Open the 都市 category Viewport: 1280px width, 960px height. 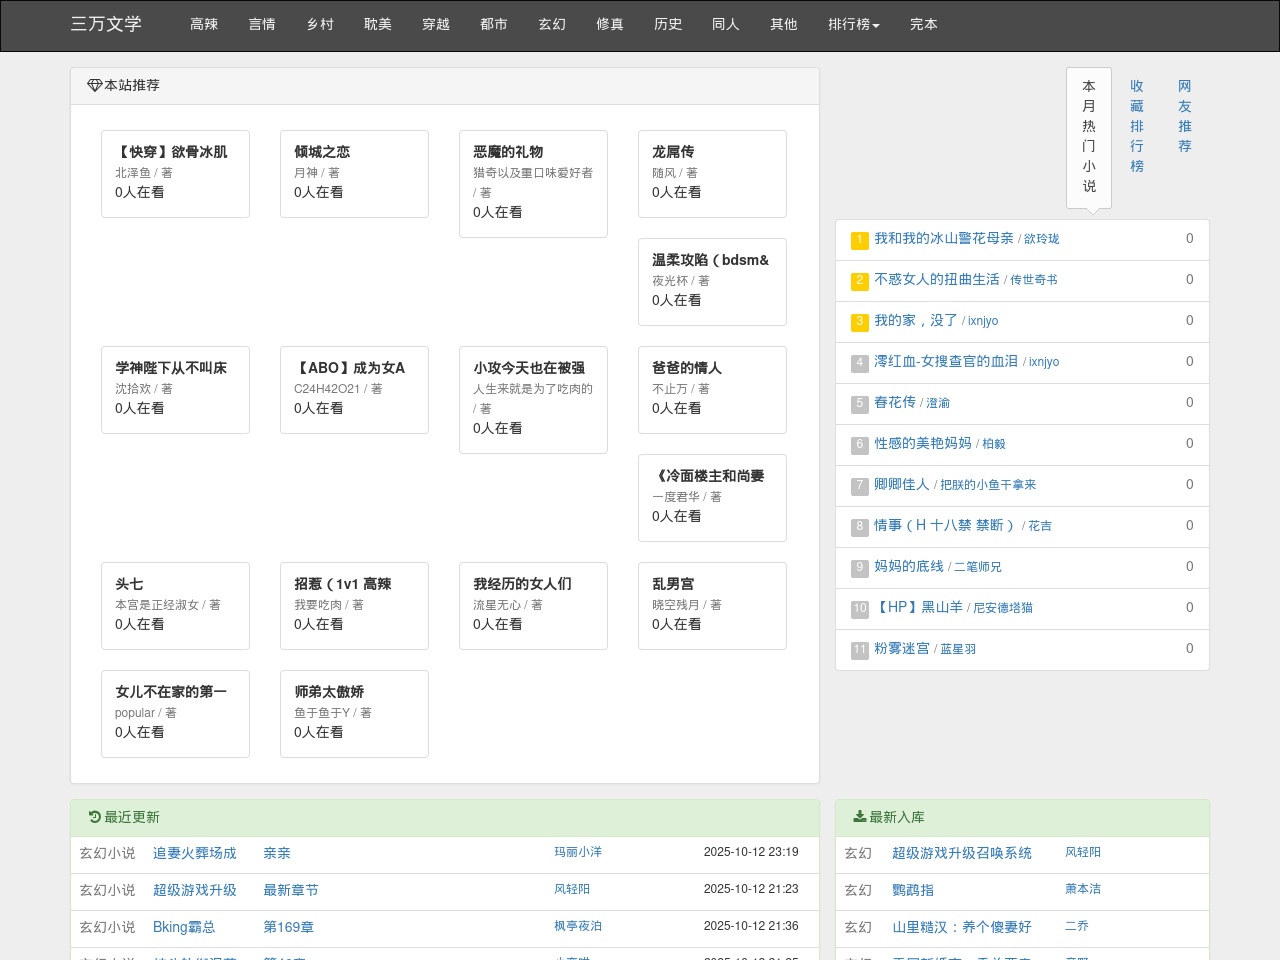494,24
